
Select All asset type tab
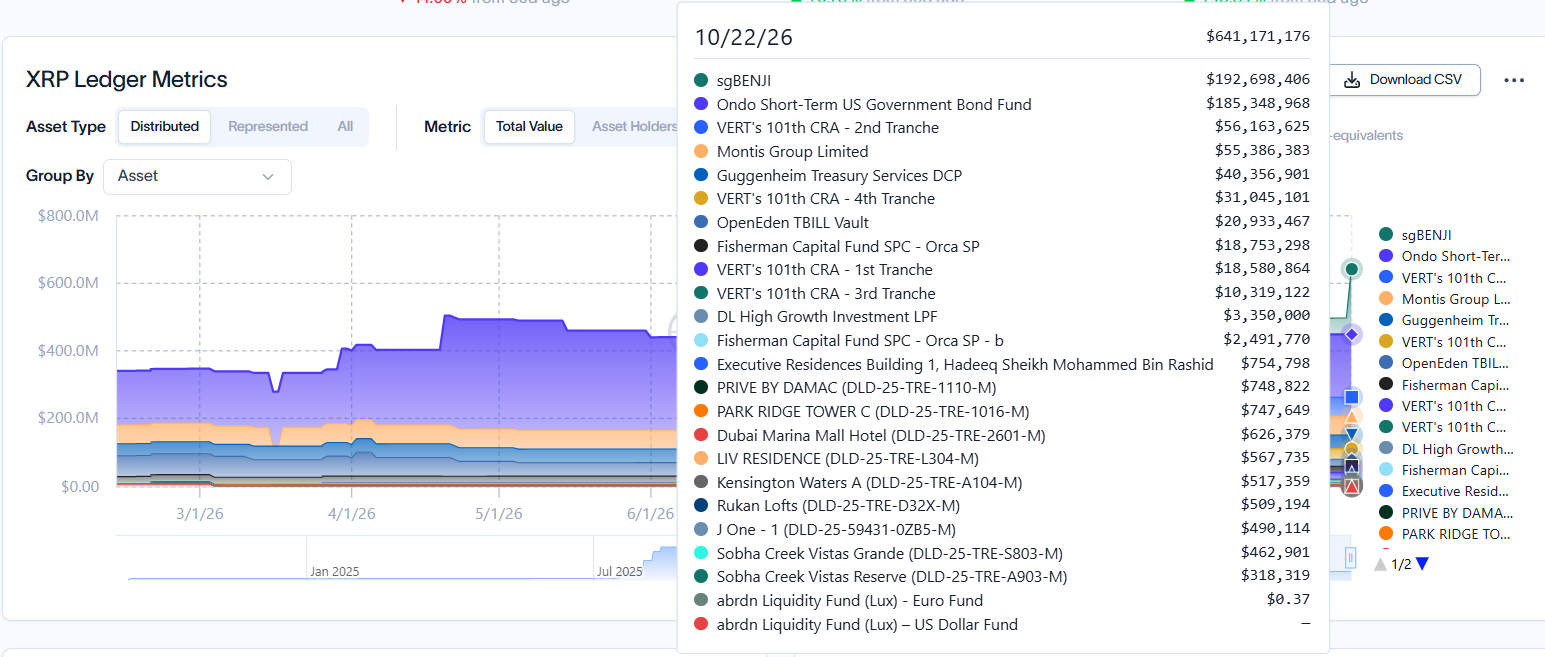pyautogui.click(x=345, y=127)
